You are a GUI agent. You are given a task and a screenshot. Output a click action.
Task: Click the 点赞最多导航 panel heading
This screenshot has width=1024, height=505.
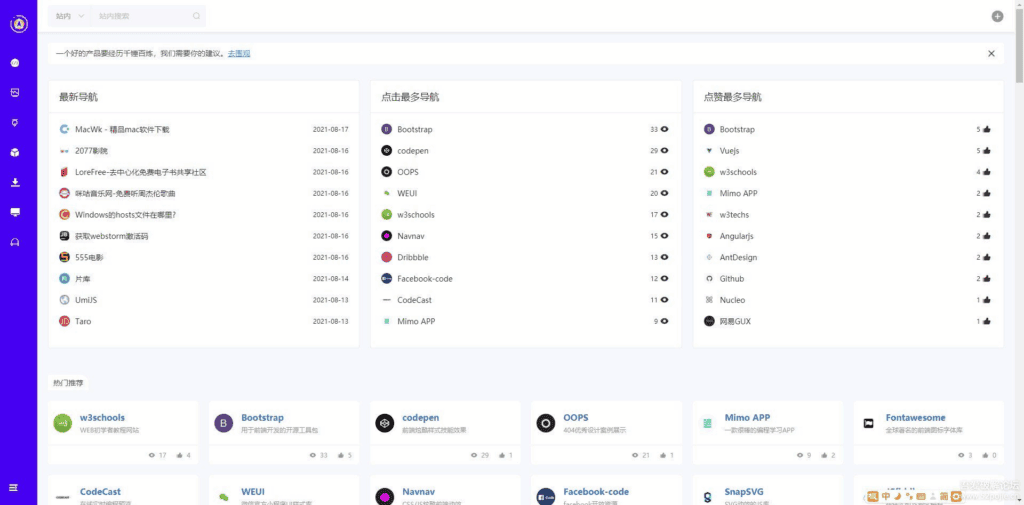click(732, 97)
